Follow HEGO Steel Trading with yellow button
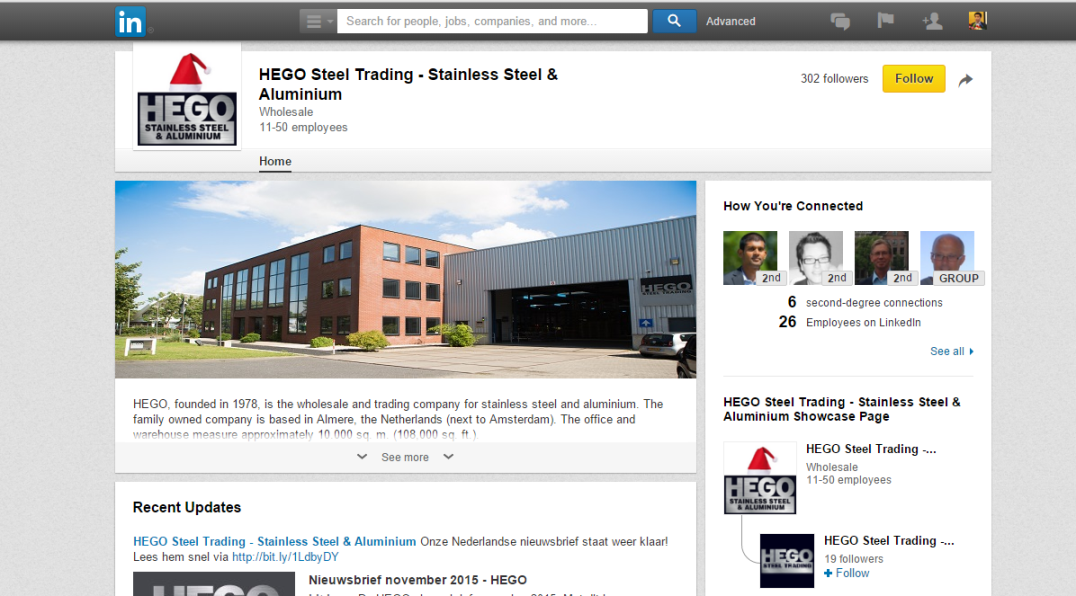Viewport: 1076px width, 596px height. point(913,79)
